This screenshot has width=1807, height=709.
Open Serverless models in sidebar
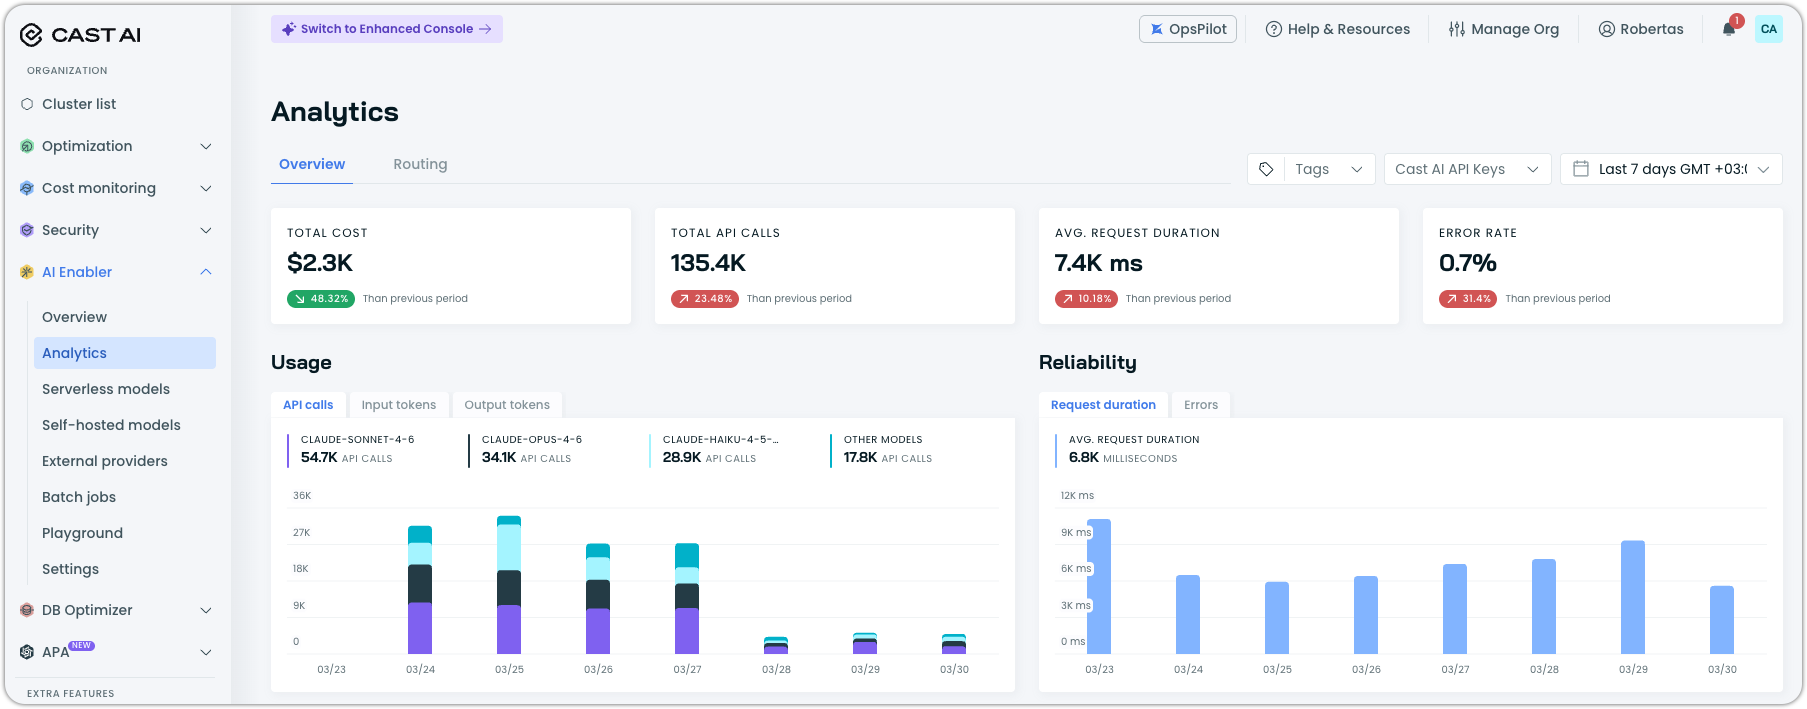coord(106,389)
